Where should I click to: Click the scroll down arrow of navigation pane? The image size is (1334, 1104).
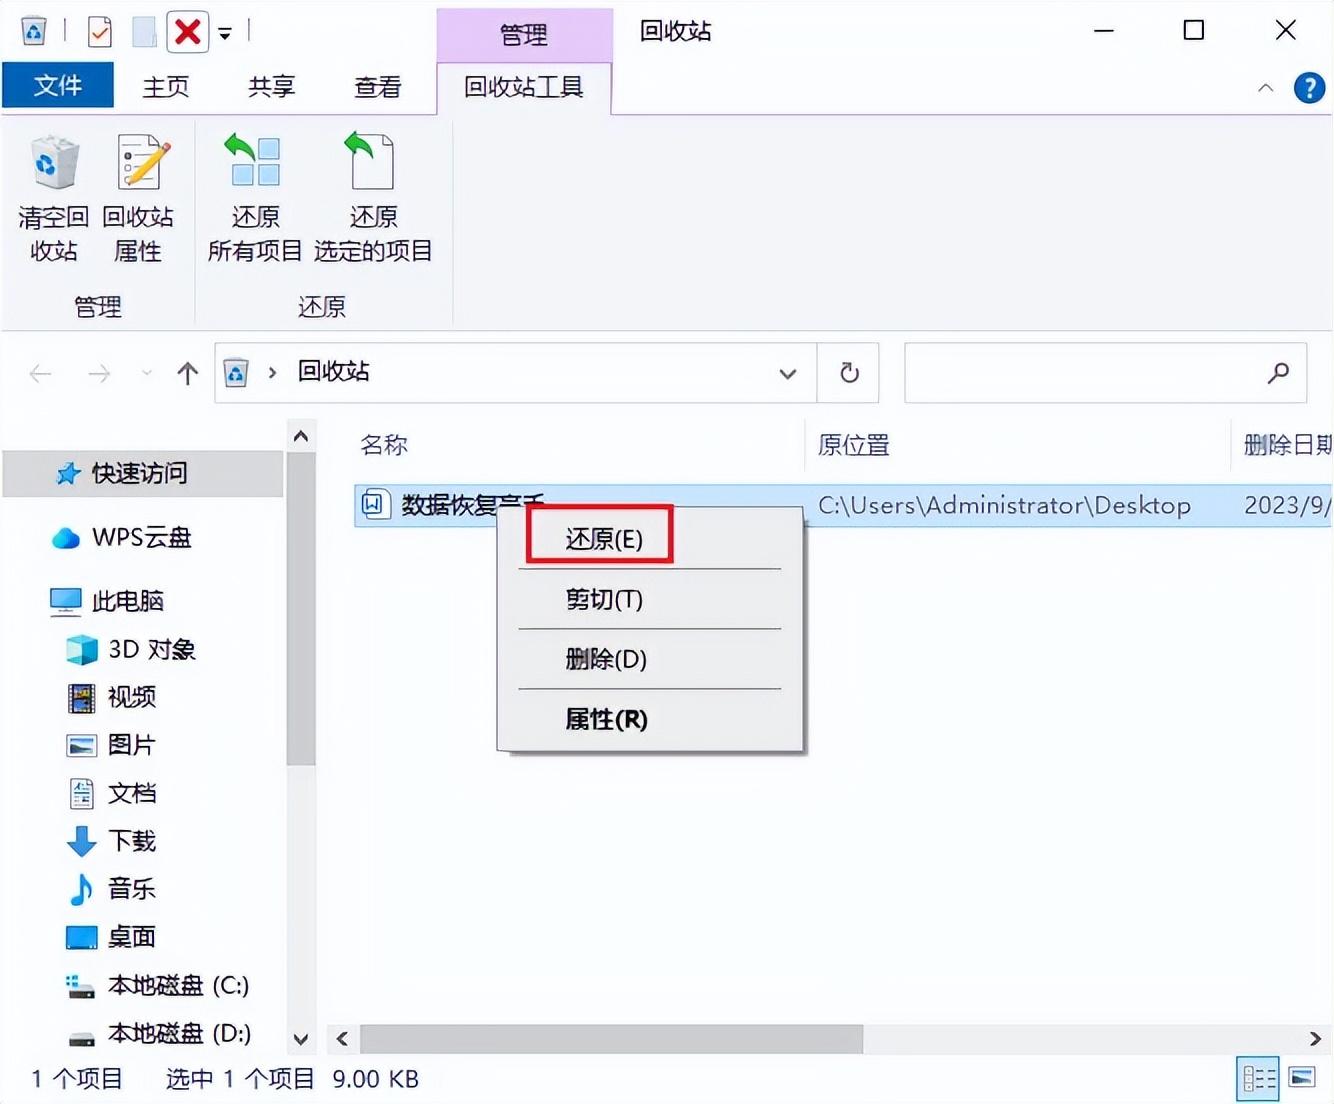[x=301, y=1040]
